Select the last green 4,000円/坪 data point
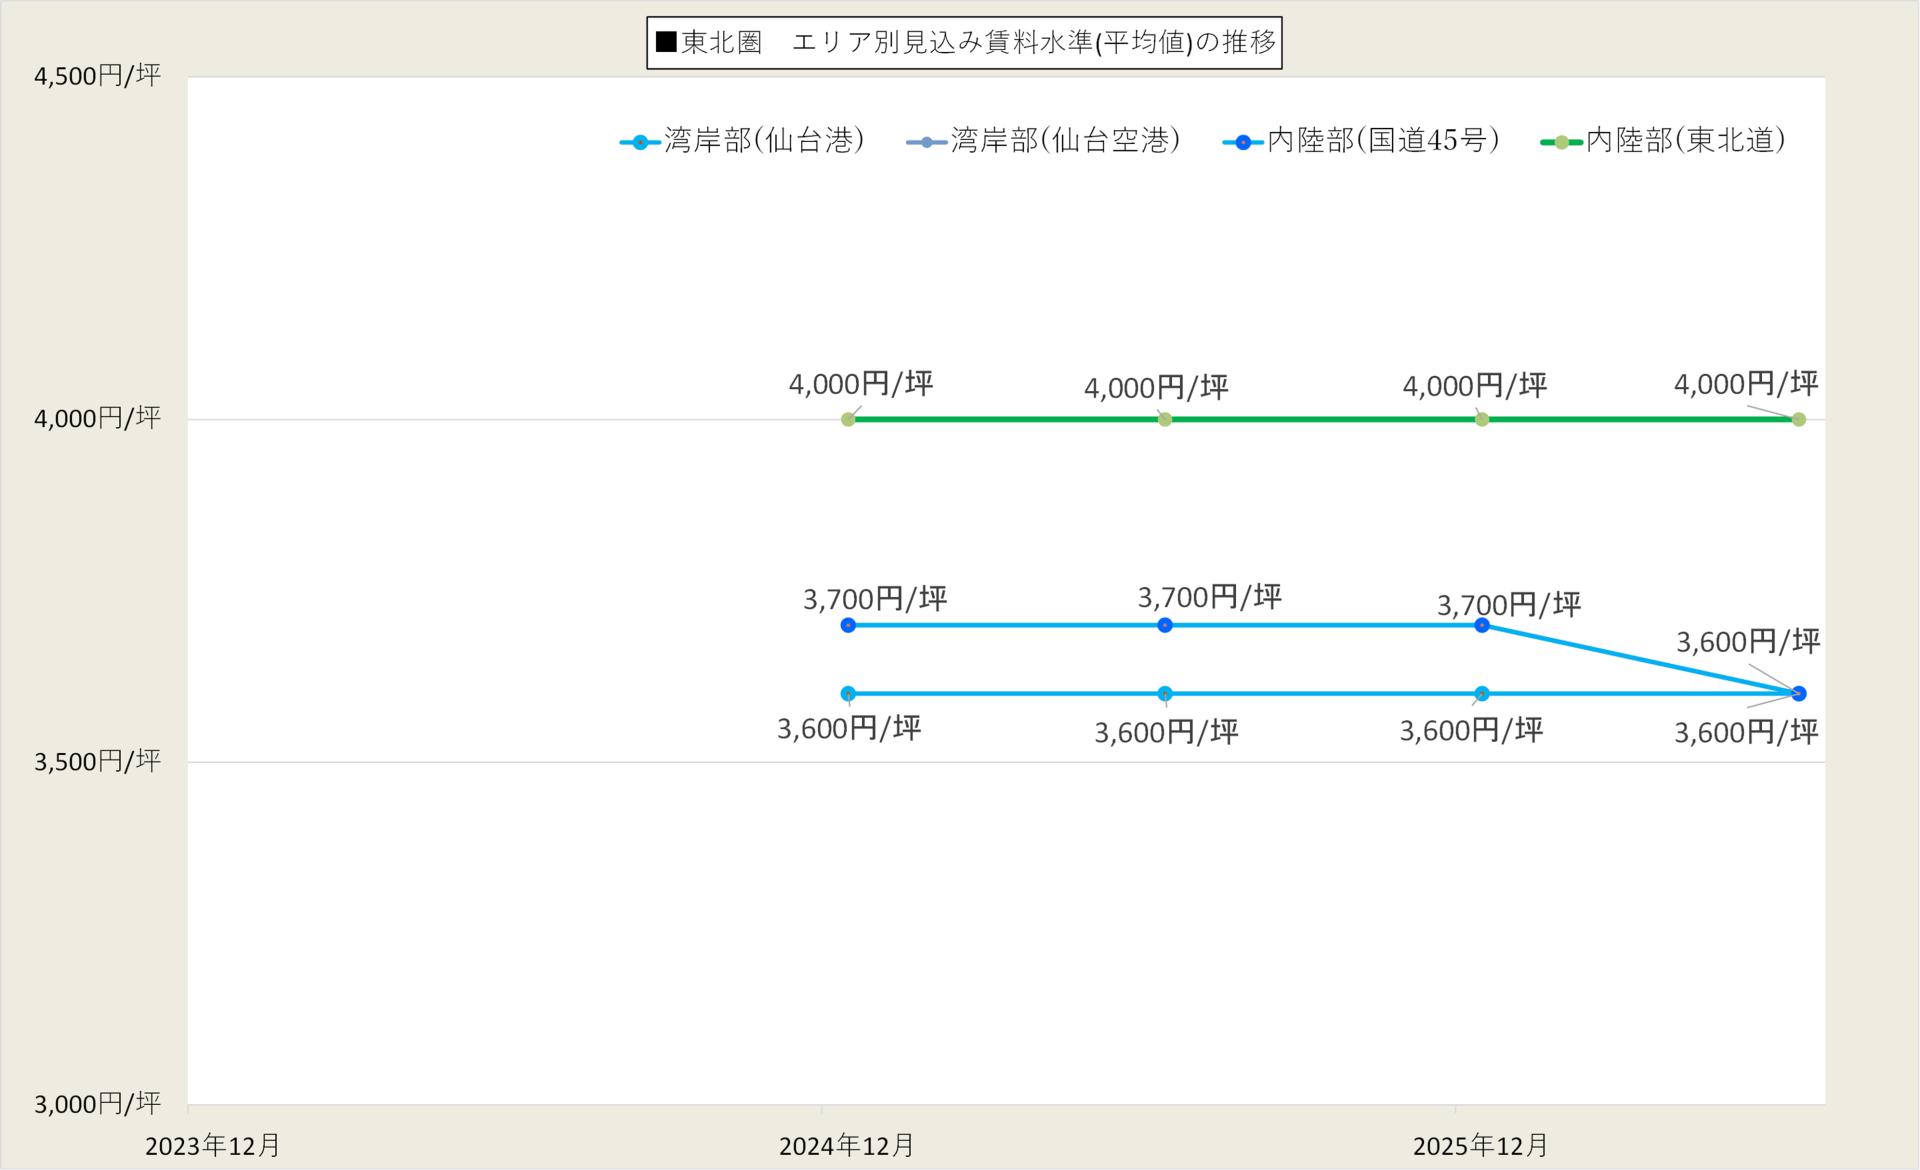 [x=1799, y=419]
